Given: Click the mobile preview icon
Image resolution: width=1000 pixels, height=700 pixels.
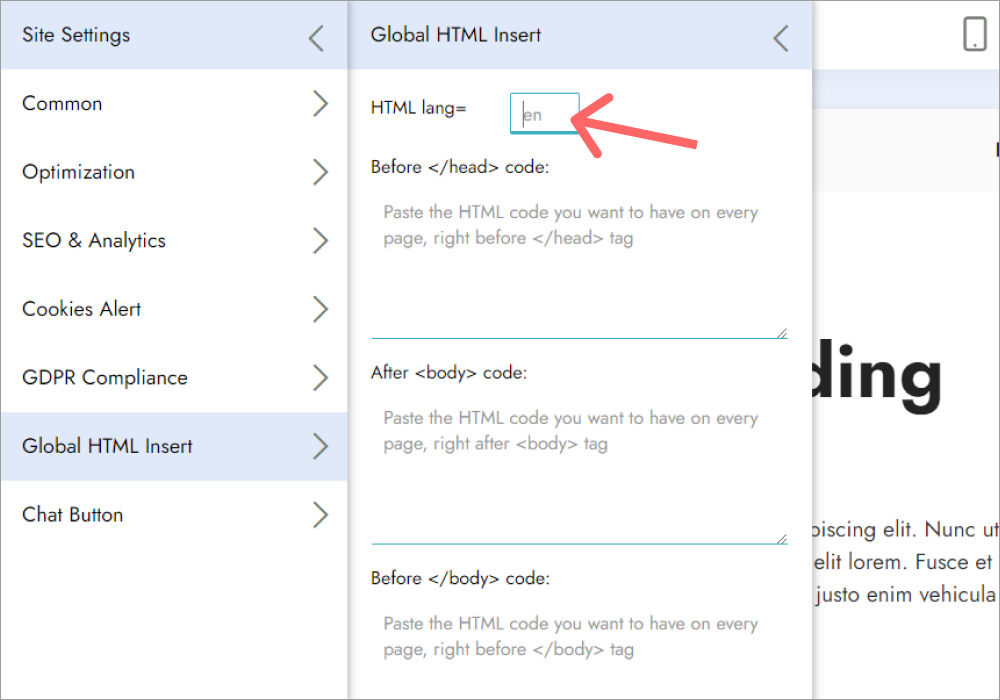Looking at the screenshot, I should click(974, 33).
